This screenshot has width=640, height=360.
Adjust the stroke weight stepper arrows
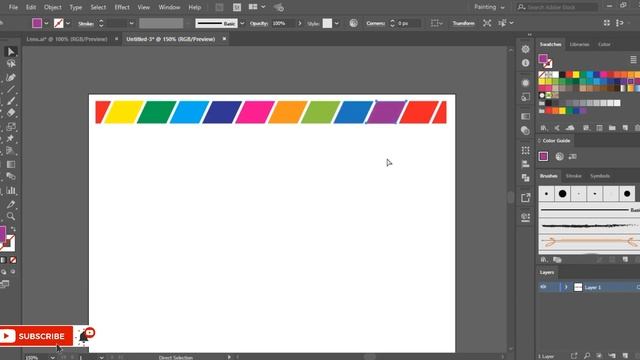tap(101, 23)
